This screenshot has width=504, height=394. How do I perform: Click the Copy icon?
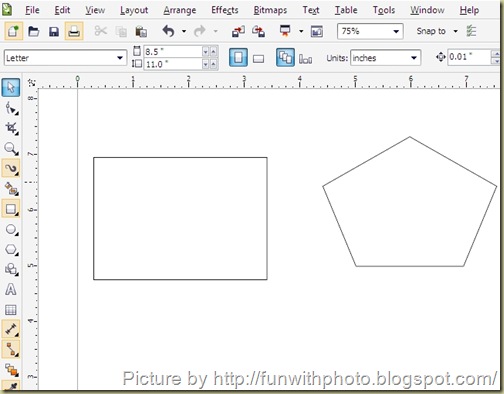(x=121, y=32)
